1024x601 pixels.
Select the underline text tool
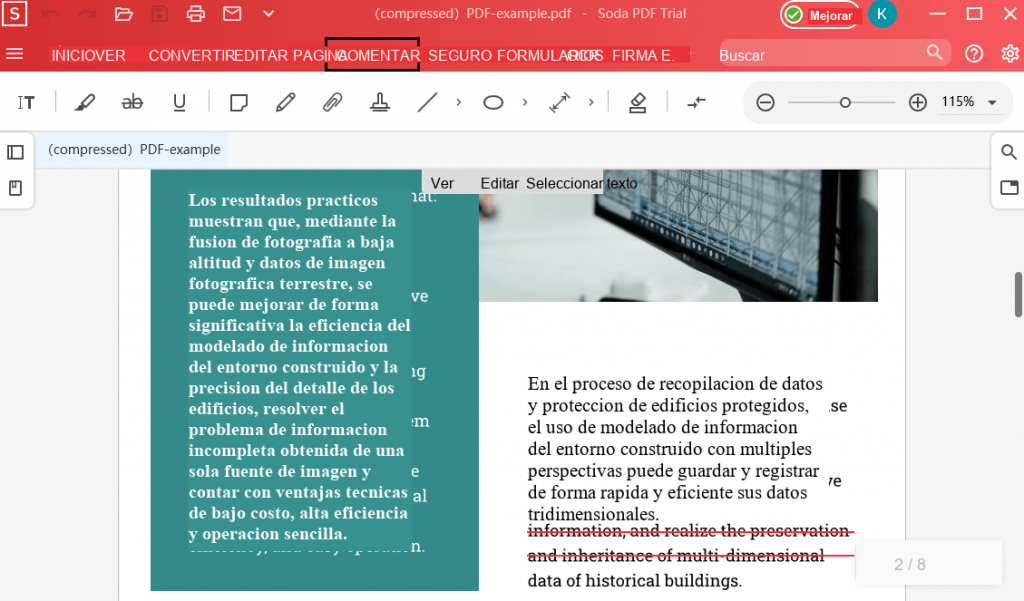179,103
